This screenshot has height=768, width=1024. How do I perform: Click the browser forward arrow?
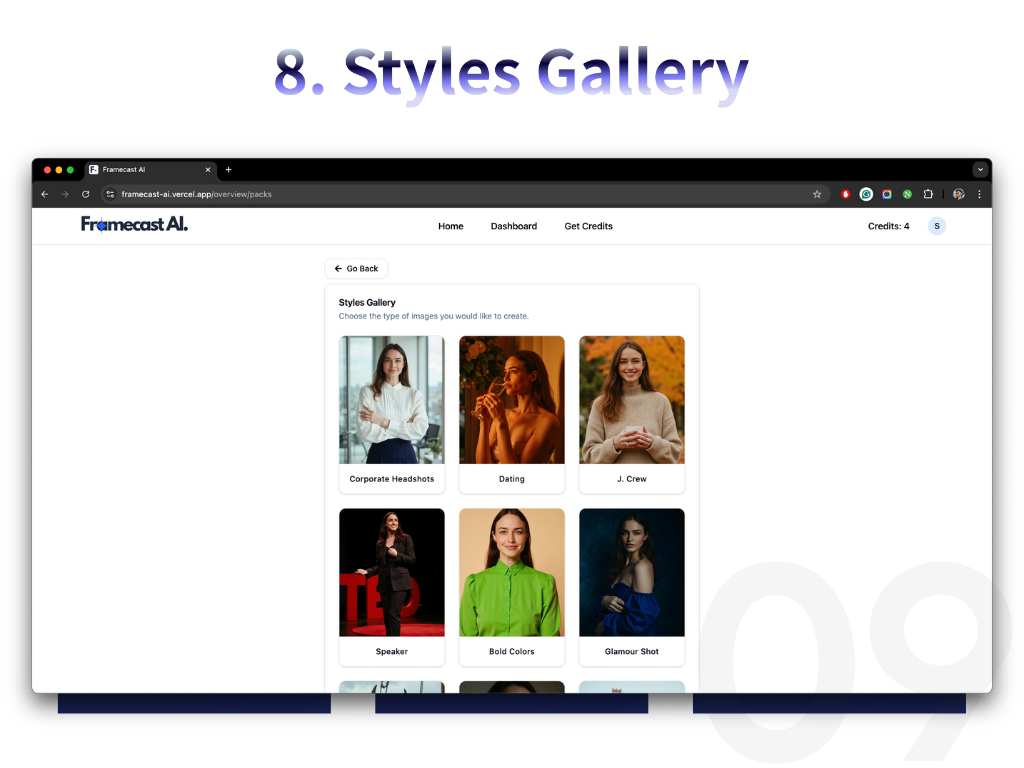coord(65,194)
